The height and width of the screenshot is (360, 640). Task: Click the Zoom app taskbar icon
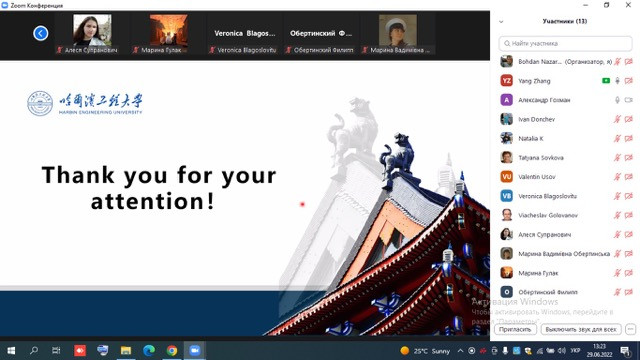click(195, 350)
